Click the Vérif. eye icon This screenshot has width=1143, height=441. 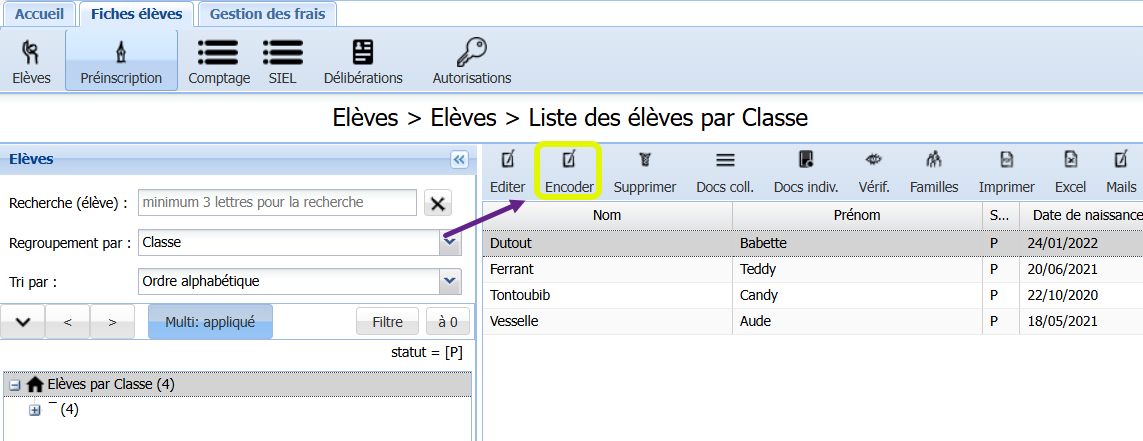click(873, 159)
